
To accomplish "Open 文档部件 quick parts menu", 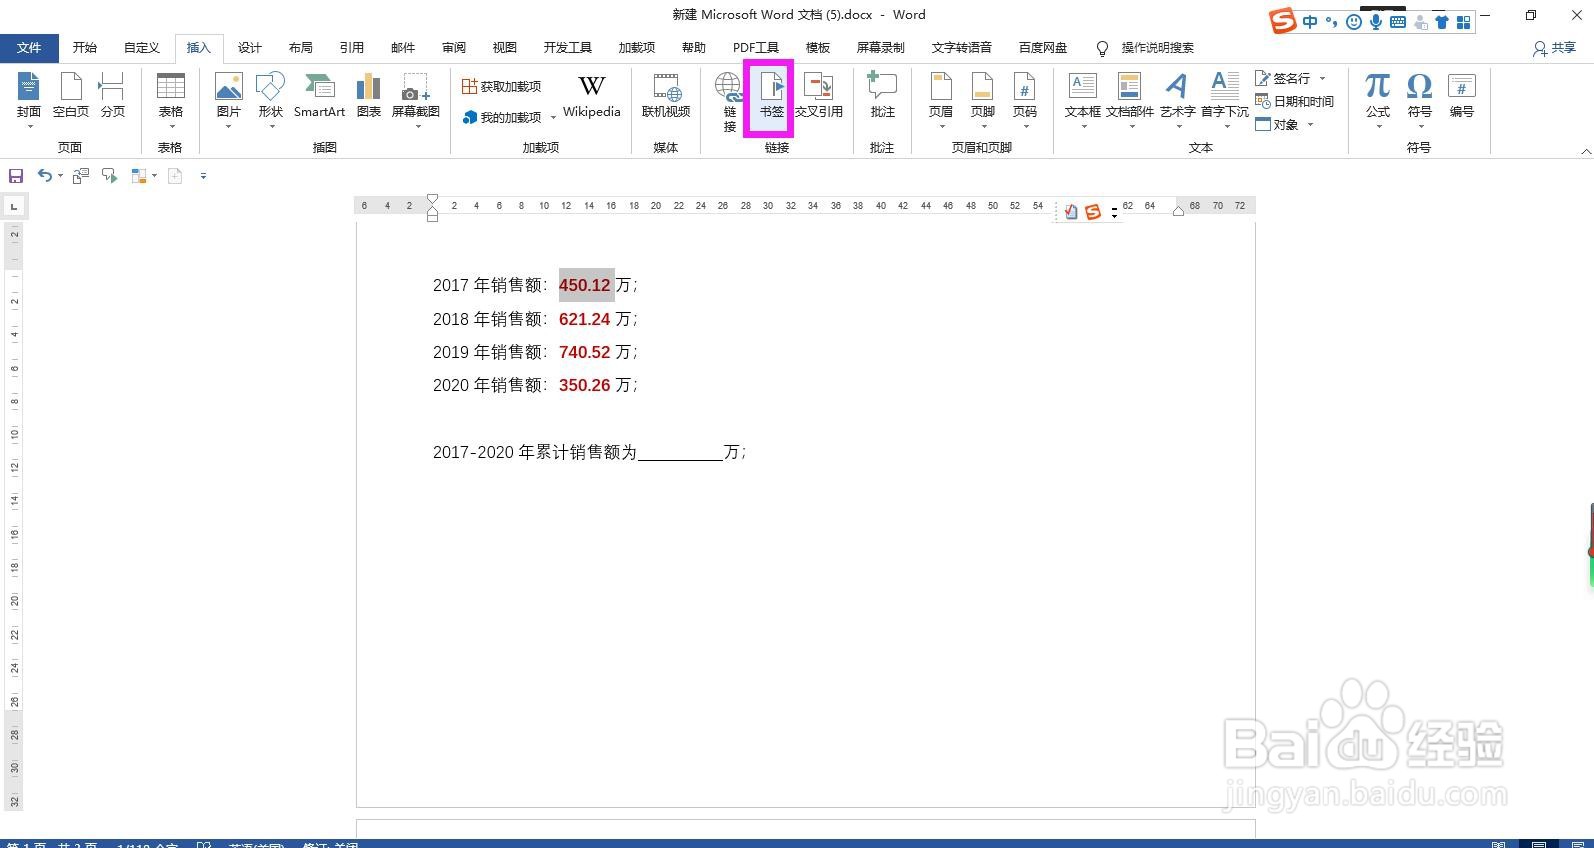I will point(1130,100).
